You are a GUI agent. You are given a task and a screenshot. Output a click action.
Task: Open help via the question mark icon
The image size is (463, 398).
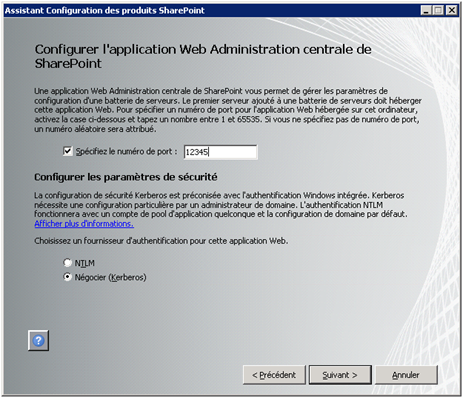[38, 340]
